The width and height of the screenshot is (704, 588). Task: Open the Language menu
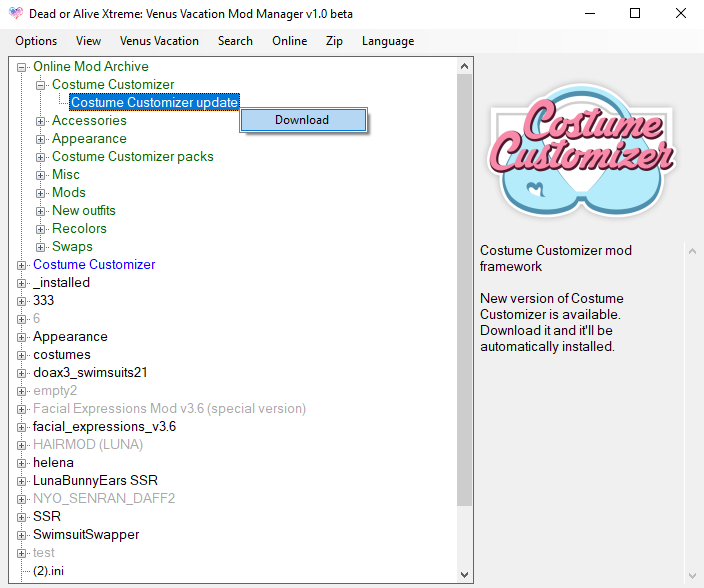click(x=388, y=41)
